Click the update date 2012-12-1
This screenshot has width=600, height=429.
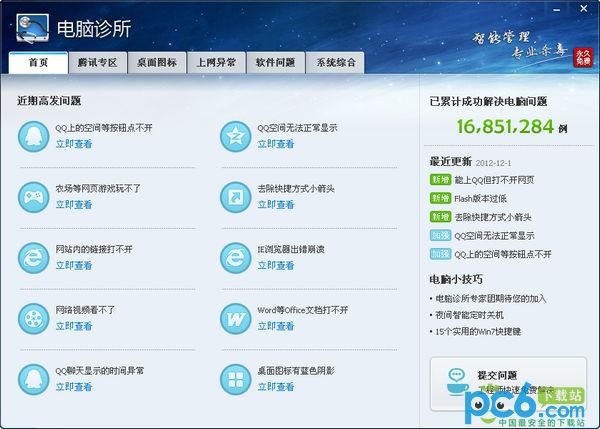coord(493,163)
